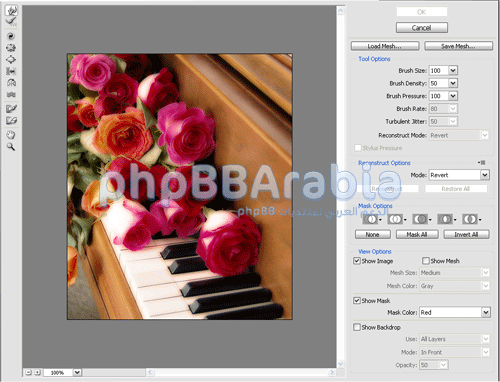Click the vertical scrollbar down arrow

(x=341, y=364)
